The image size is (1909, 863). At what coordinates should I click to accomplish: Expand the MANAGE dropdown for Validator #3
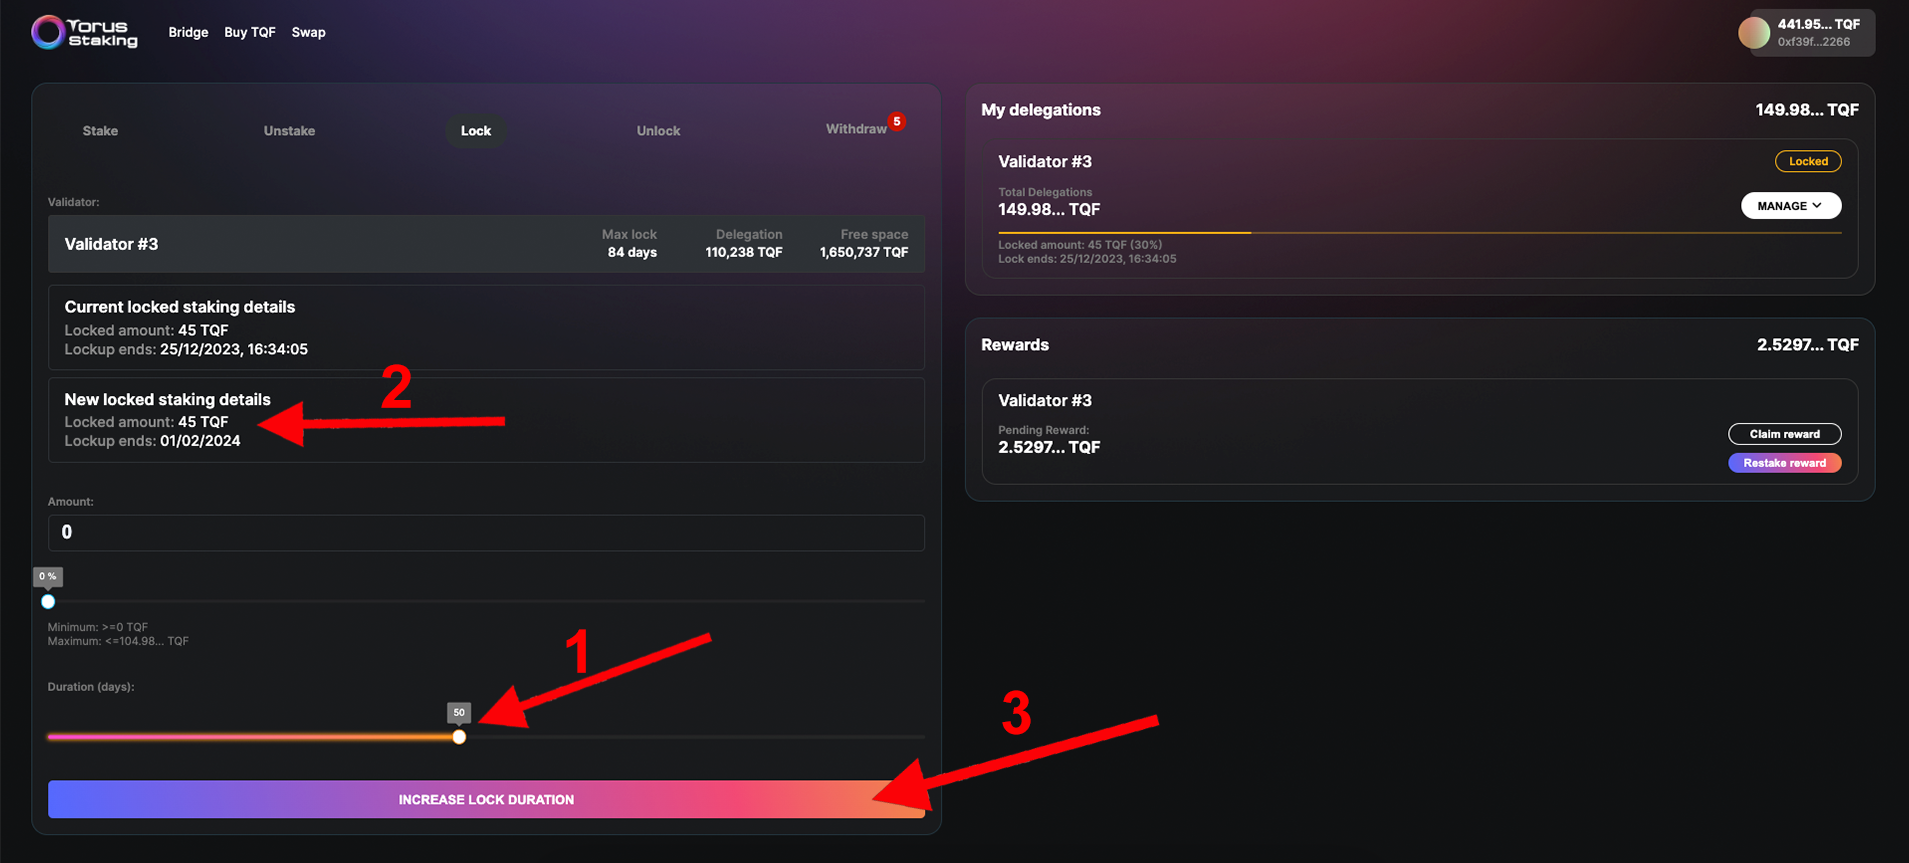coord(1791,206)
